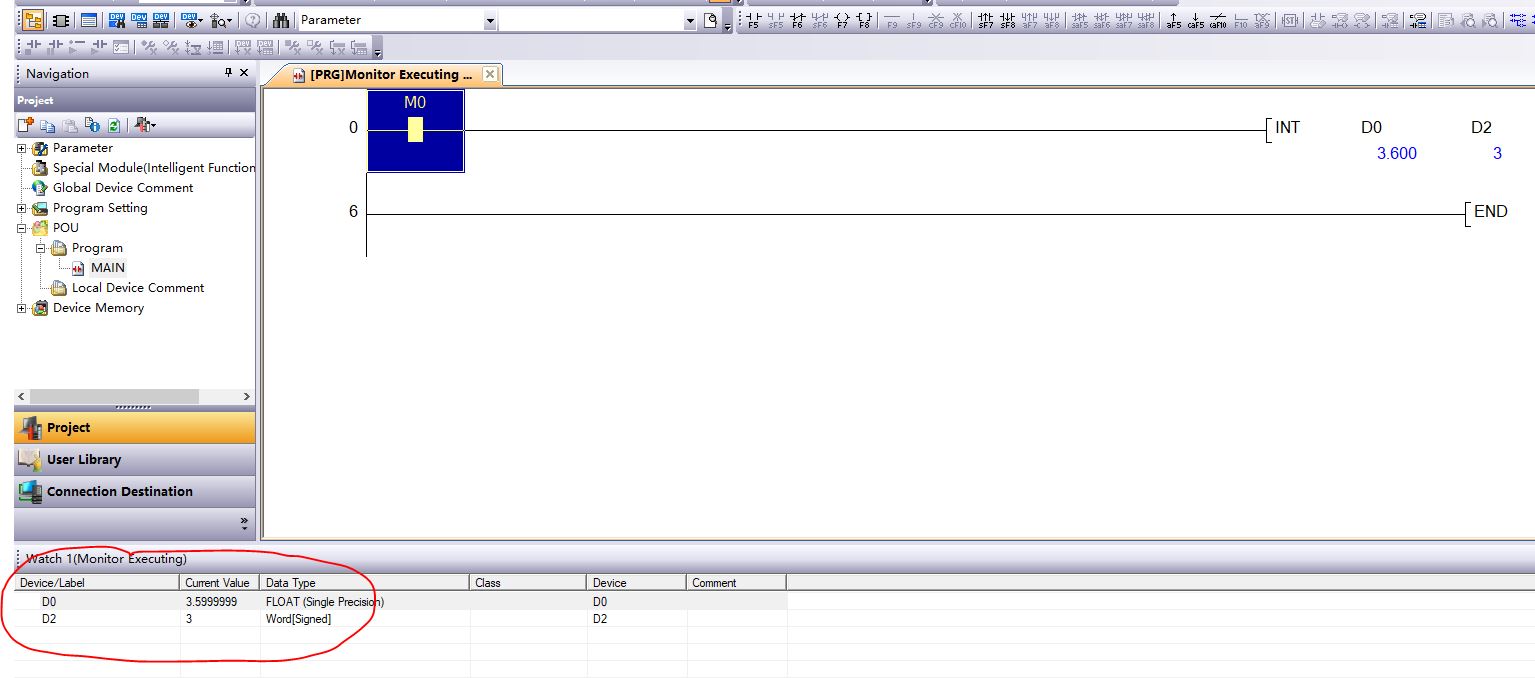
Task: Pin the Navigation panel with pushpin icon
Action: 228,73
